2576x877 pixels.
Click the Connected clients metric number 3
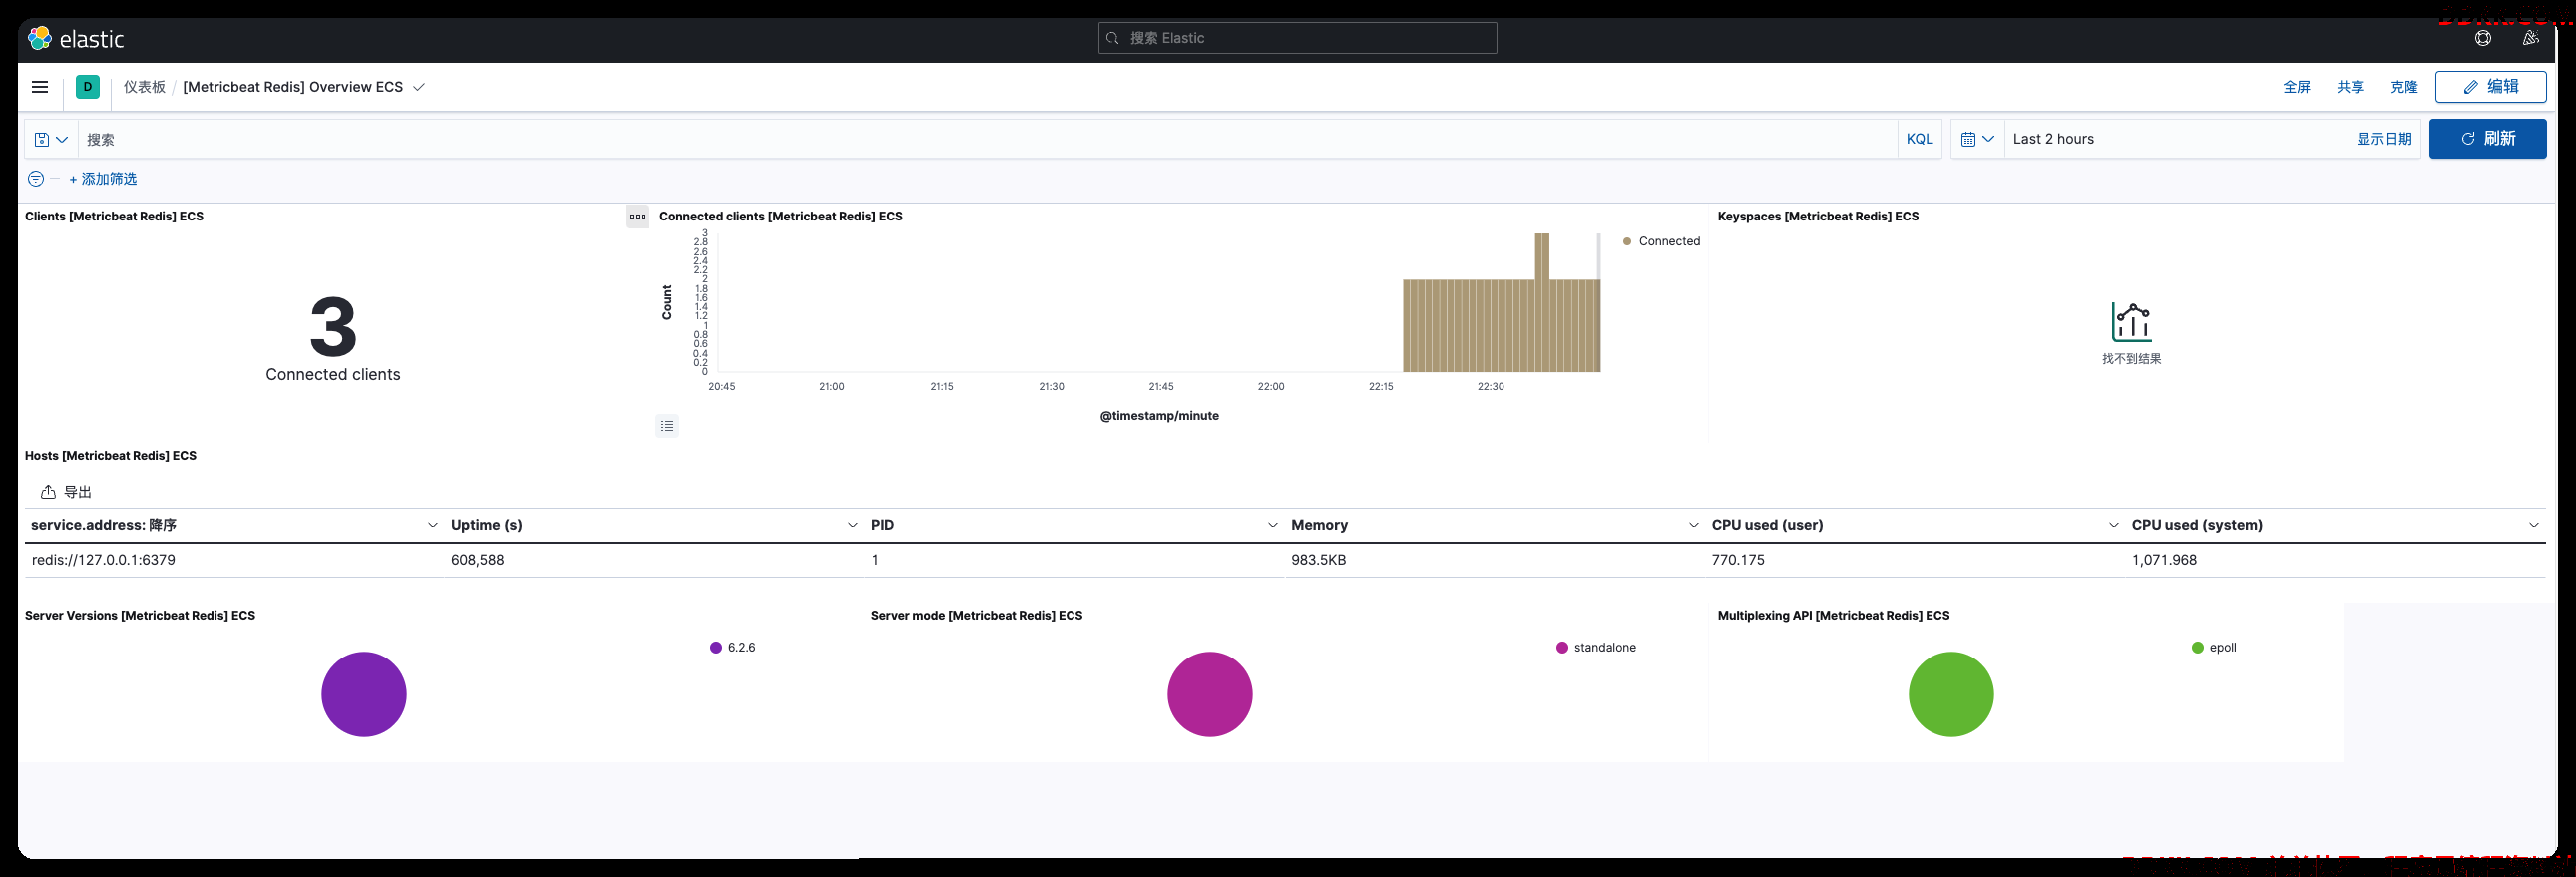coord(333,327)
